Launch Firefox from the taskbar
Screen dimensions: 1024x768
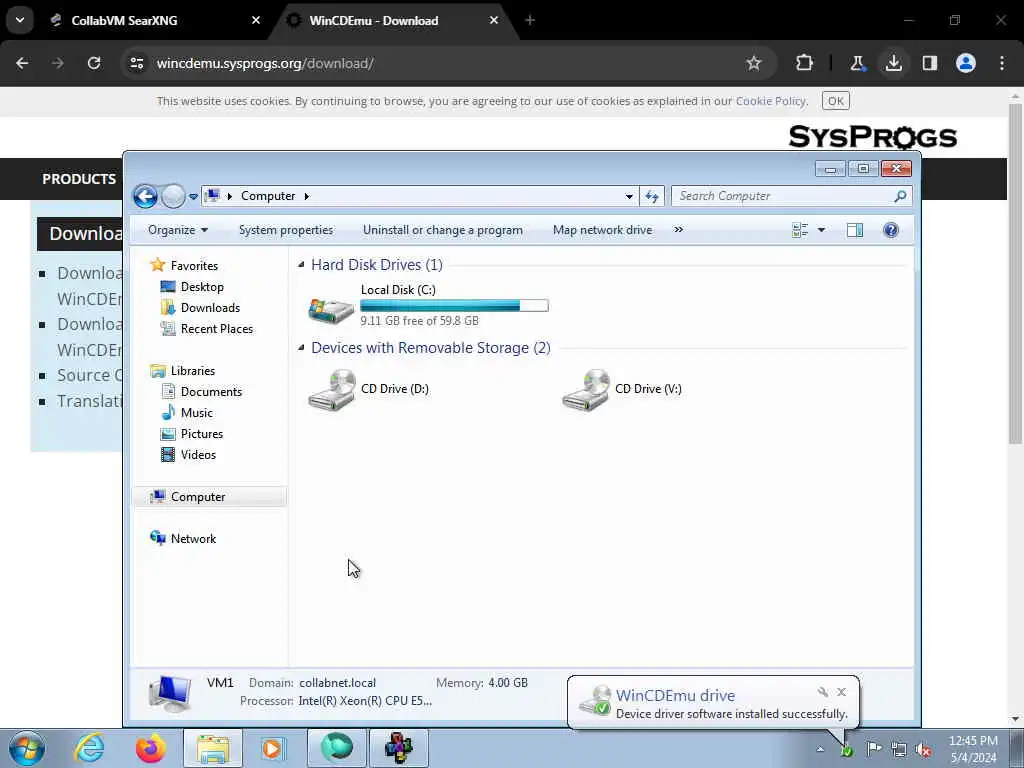pos(151,748)
